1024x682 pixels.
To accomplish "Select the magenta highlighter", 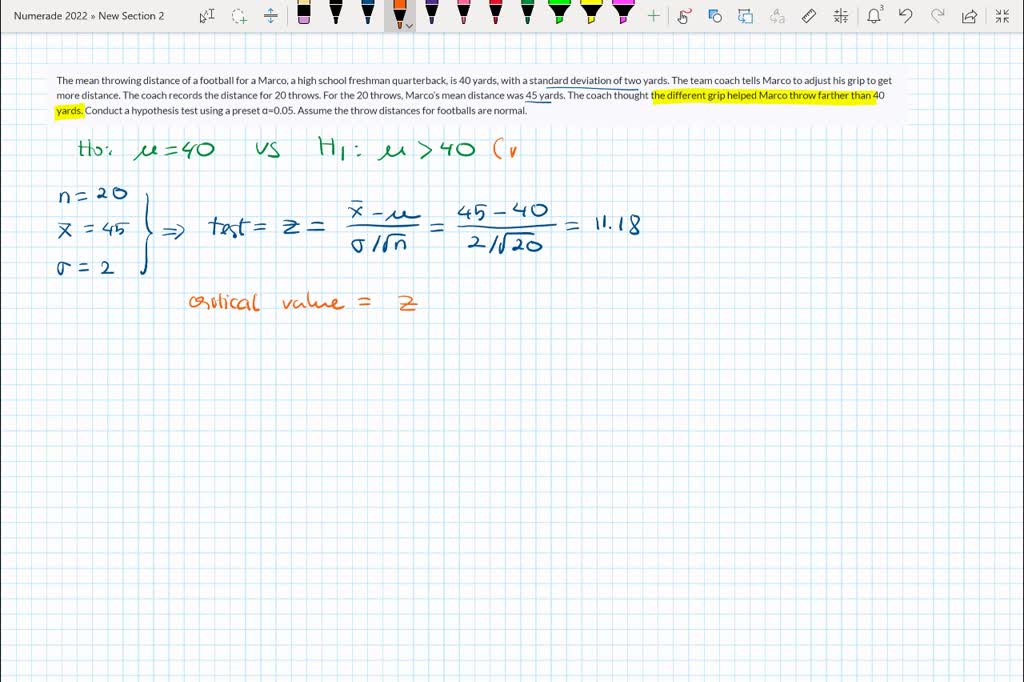I will click(623, 12).
